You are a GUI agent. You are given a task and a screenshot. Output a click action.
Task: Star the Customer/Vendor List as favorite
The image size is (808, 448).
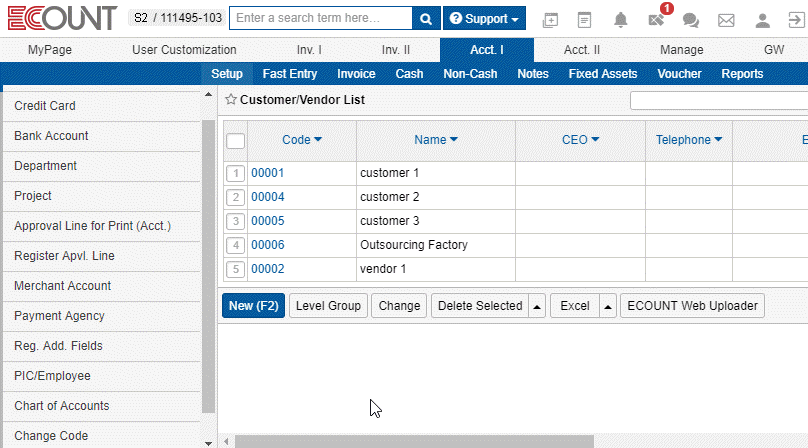[230, 100]
